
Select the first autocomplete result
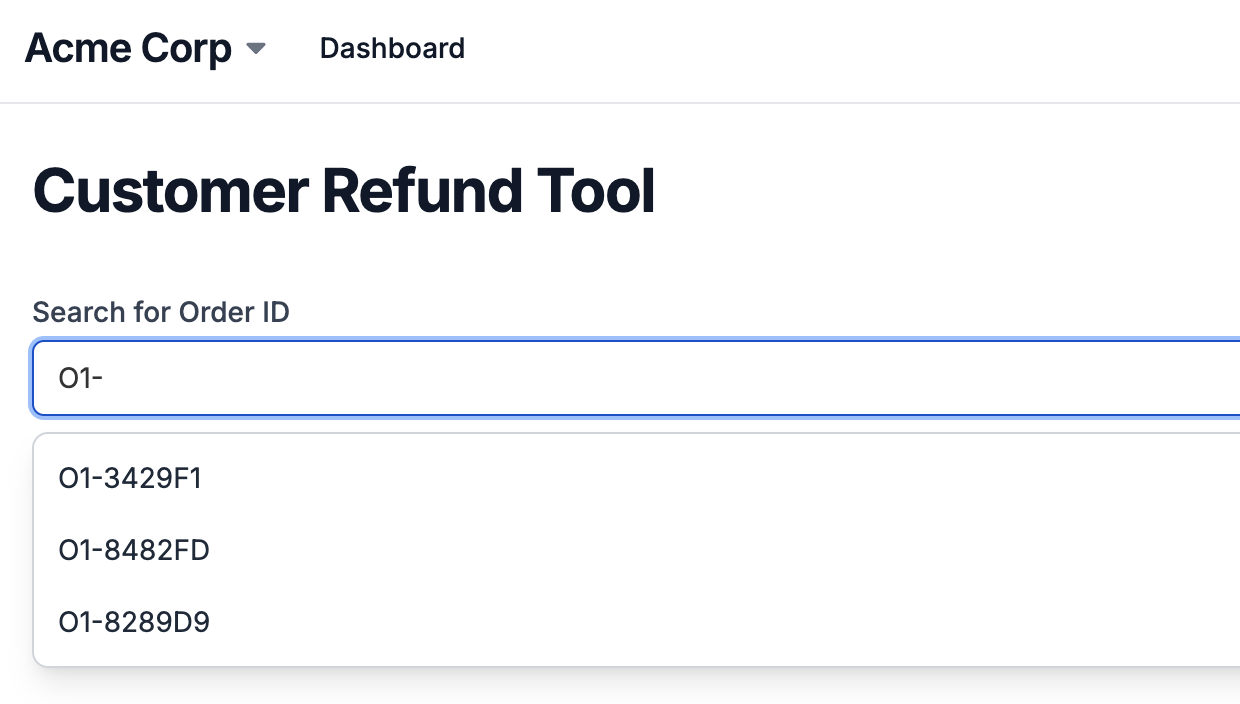coord(130,479)
